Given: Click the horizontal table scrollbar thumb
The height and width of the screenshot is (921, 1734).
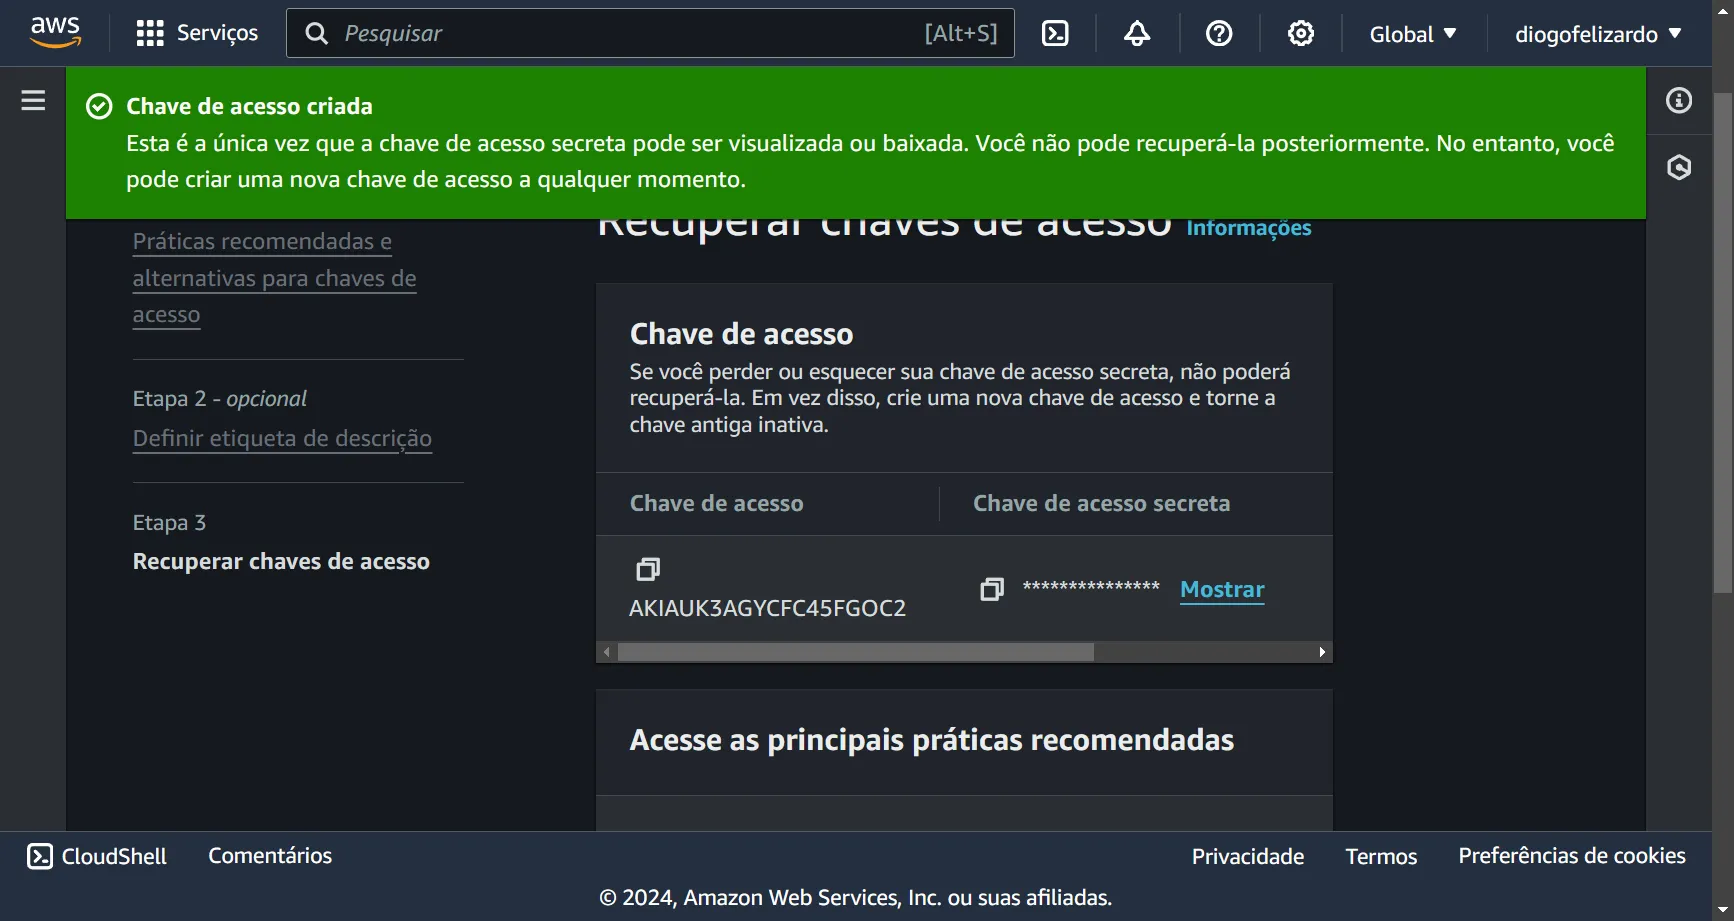Looking at the screenshot, I should [856, 652].
